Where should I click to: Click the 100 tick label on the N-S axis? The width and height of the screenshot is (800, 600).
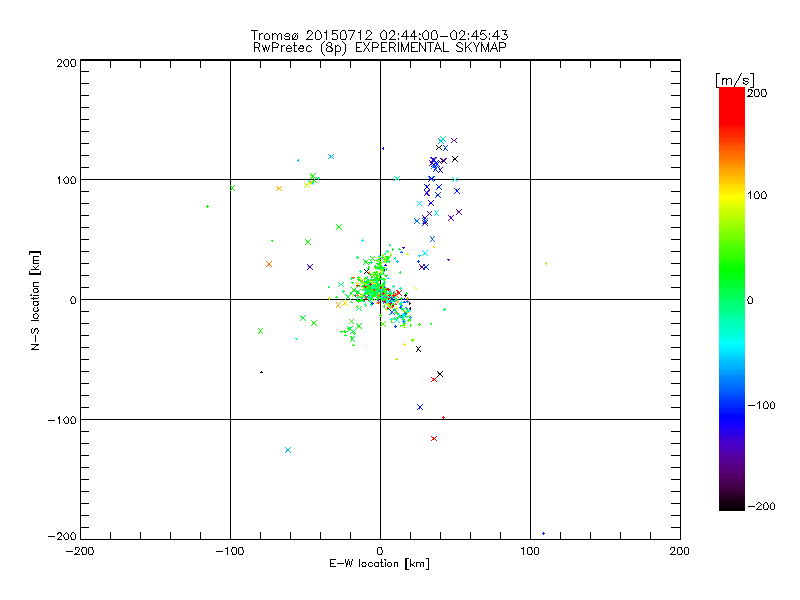click(x=66, y=180)
